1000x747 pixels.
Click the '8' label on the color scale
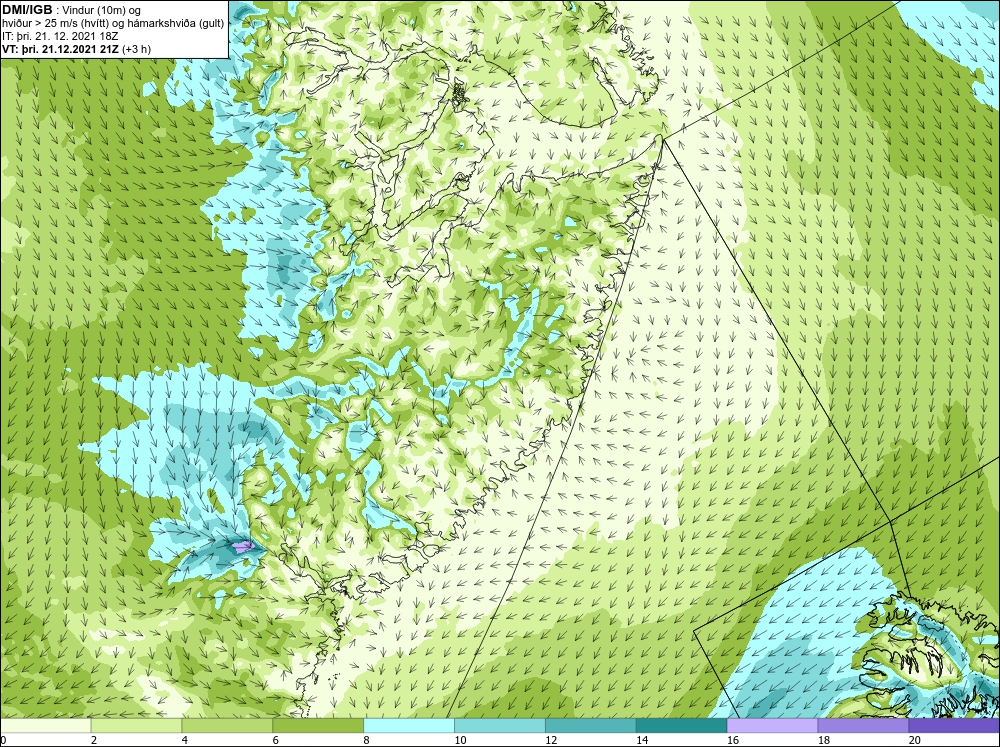click(x=367, y=740)
